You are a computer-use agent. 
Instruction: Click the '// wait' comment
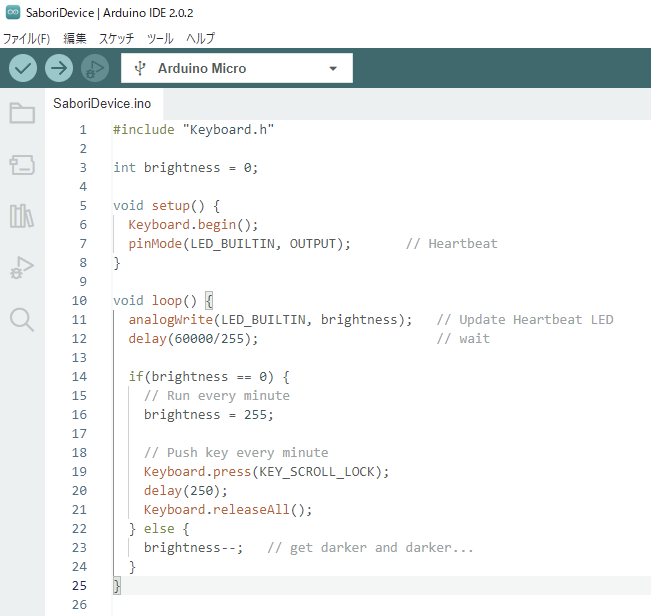(463, 339)
